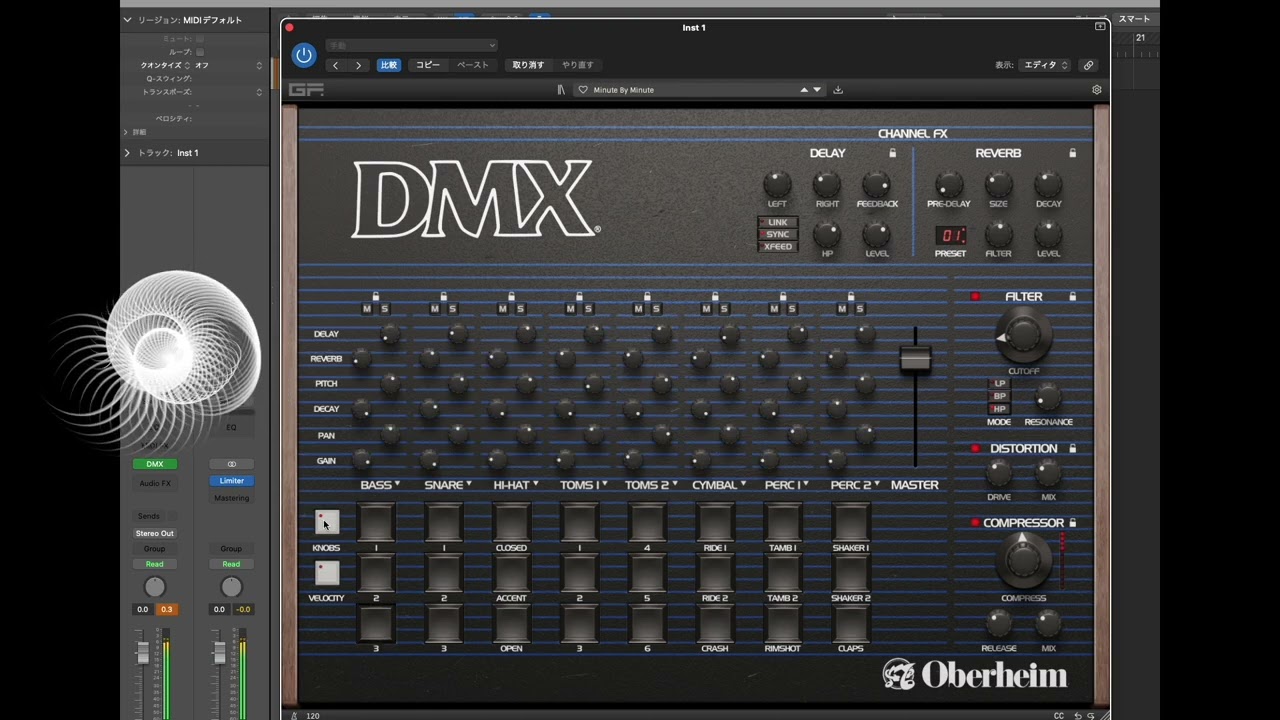Trigger the Bass 1 pad
This screenshot has width=1280, height=720.
376,522
